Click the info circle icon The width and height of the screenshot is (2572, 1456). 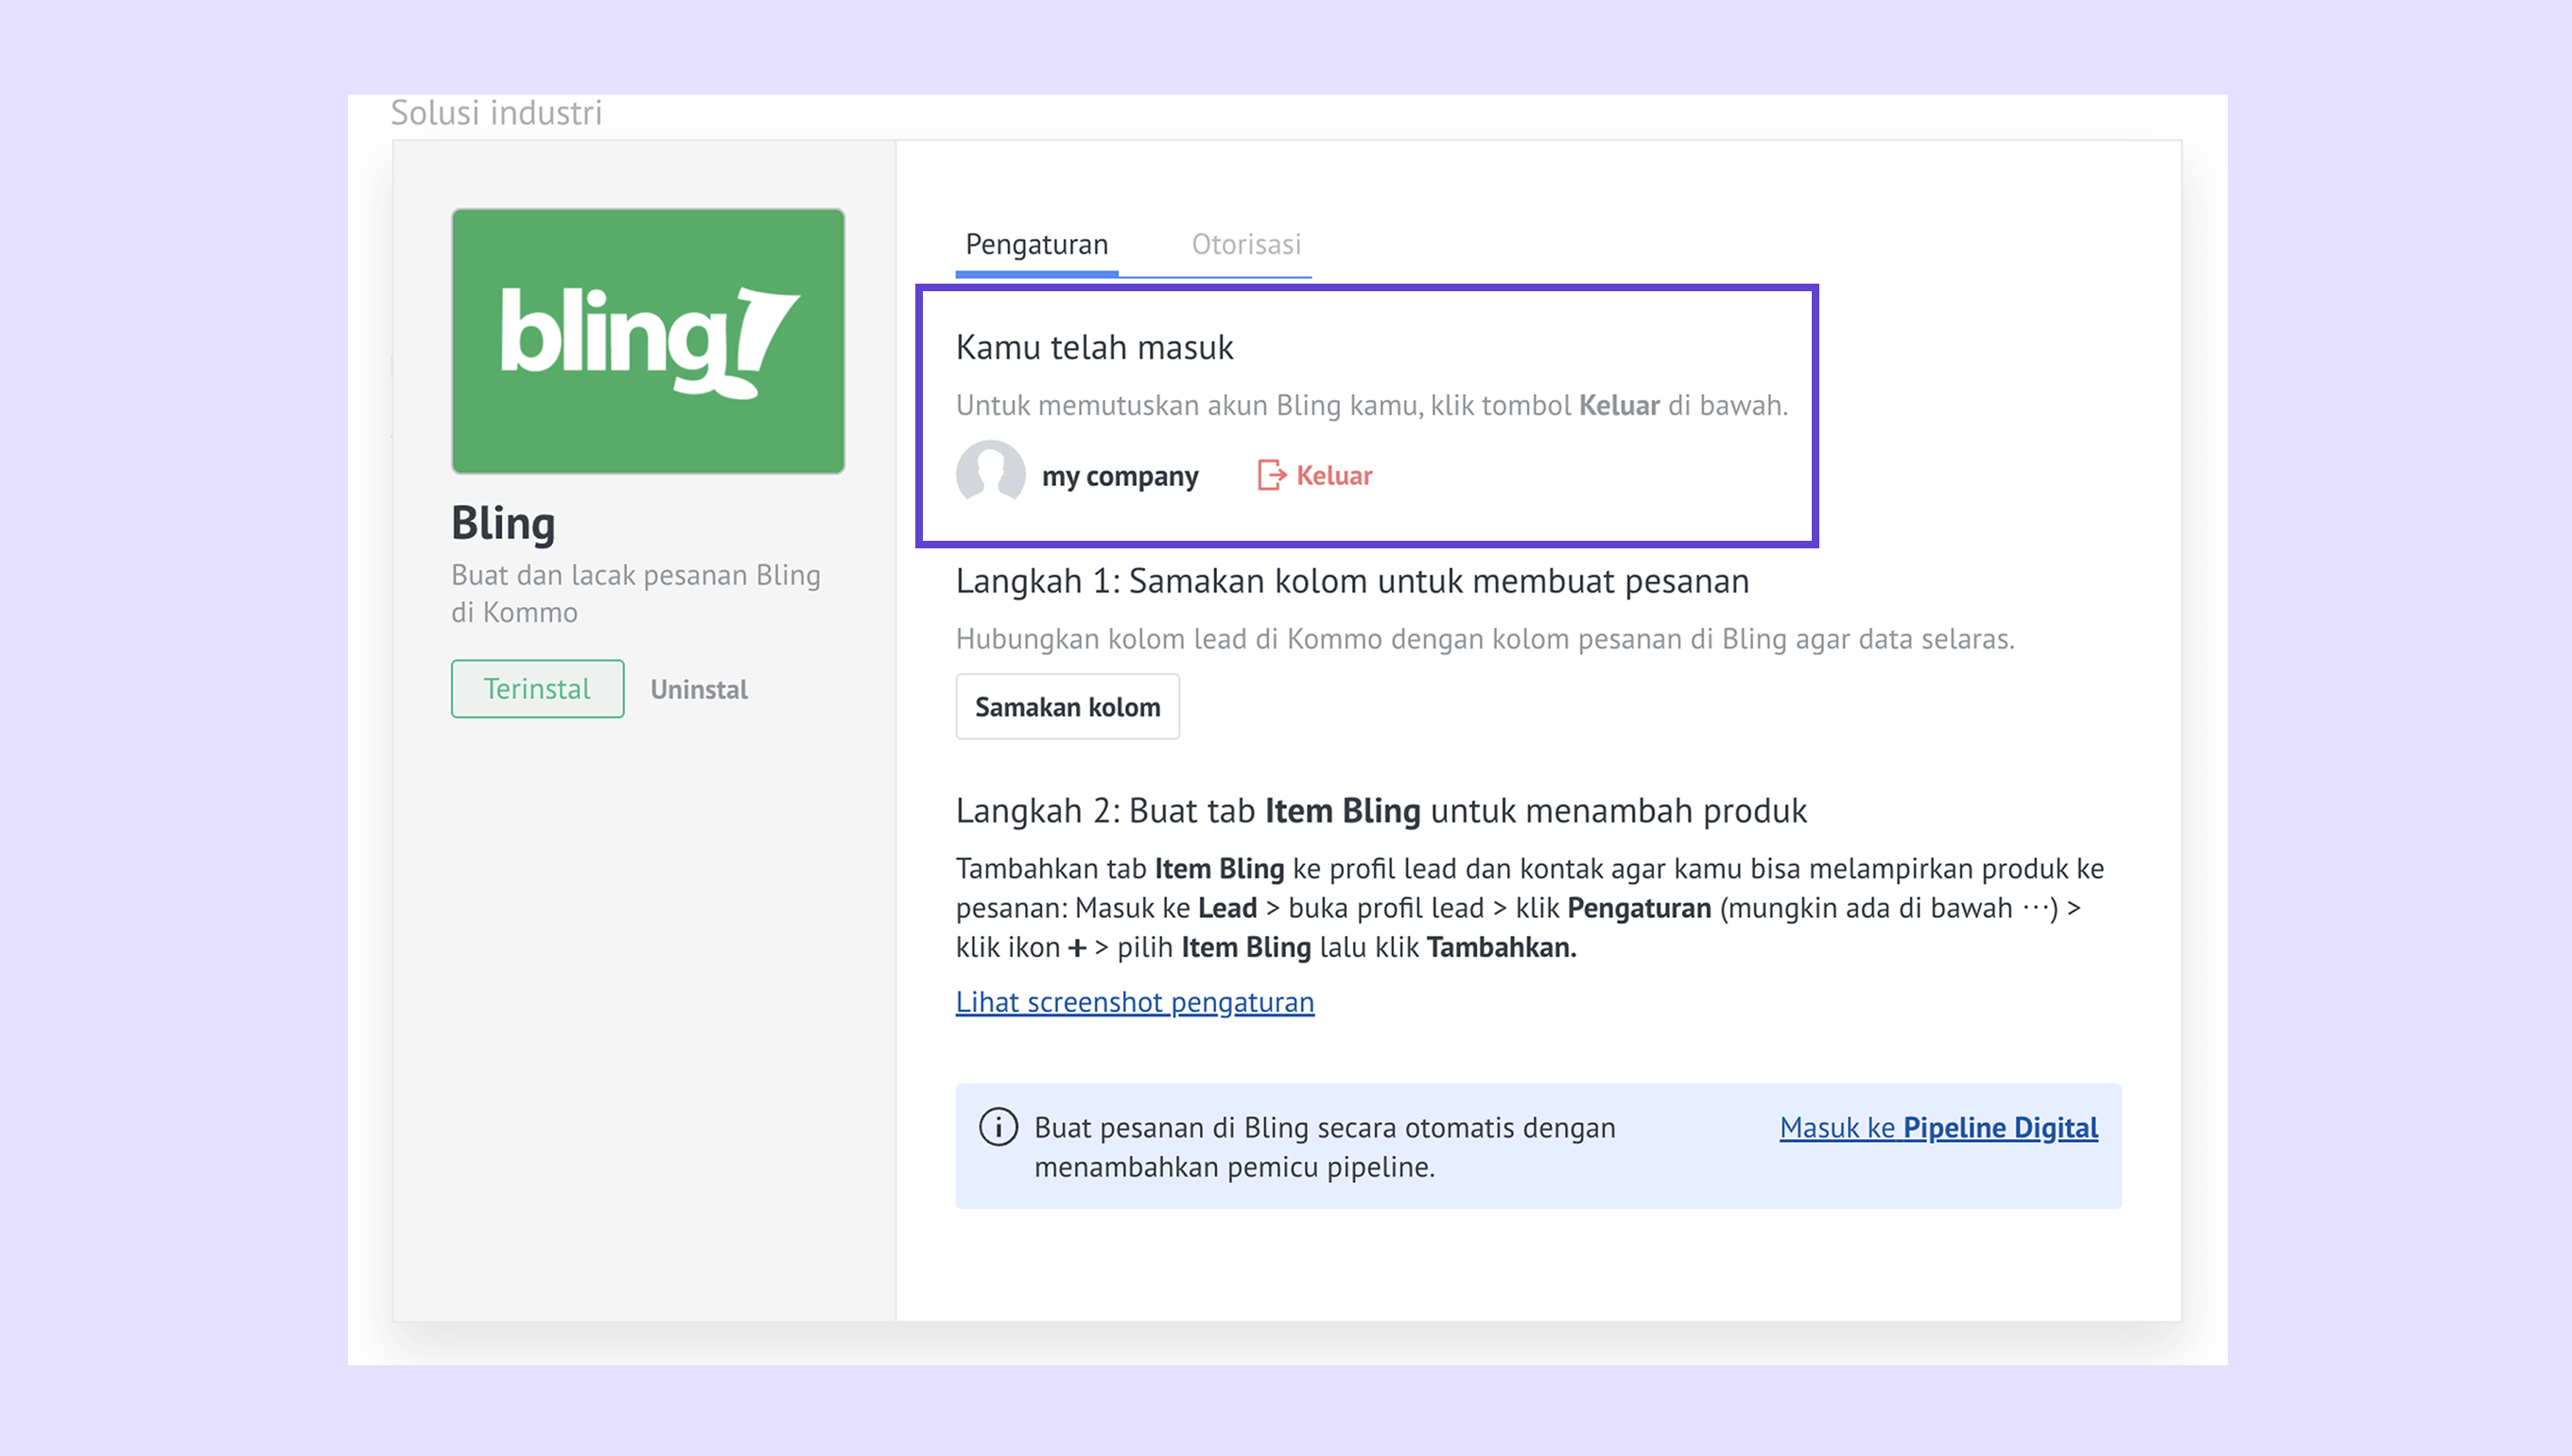[x=998, y=1127]
